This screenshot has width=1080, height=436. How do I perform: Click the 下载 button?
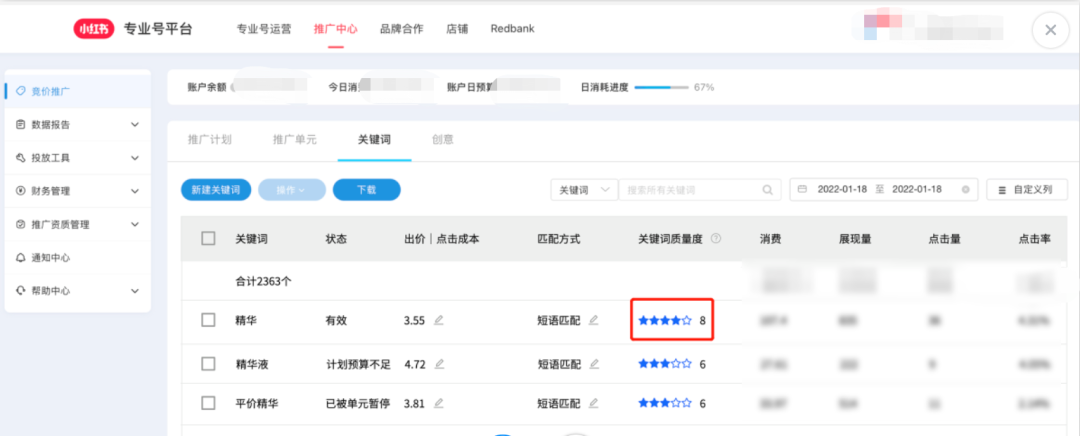pos(366,190)
